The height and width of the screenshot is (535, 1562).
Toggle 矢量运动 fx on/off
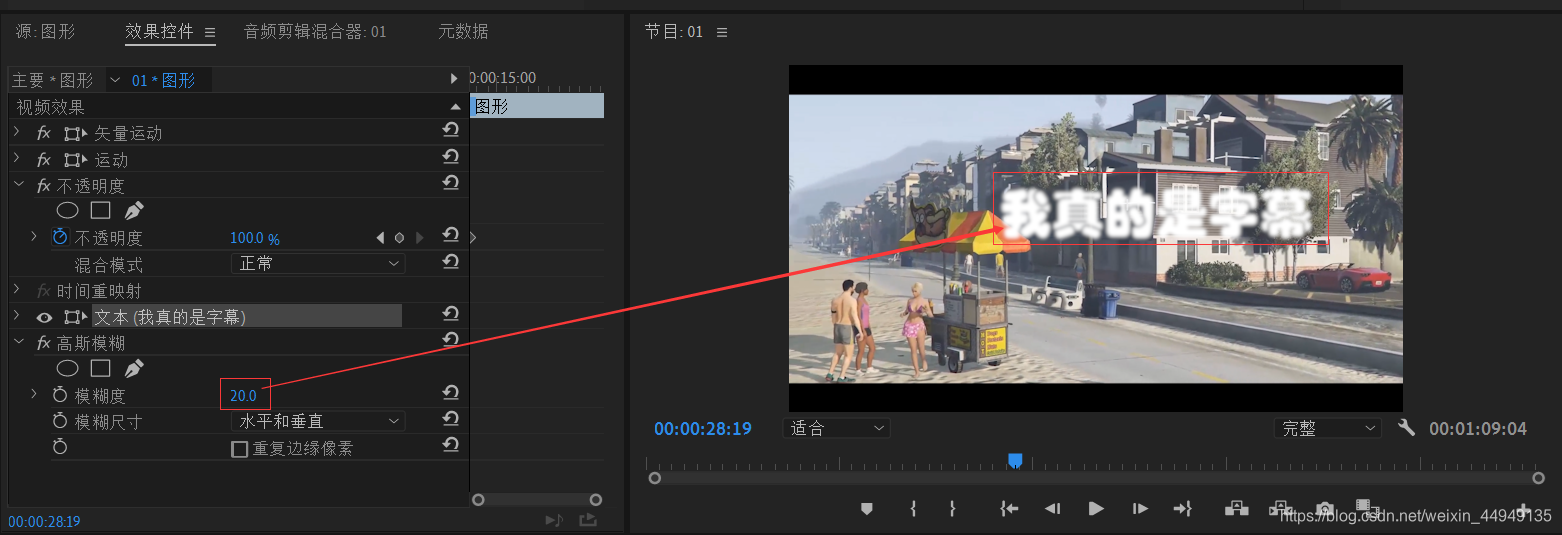[x=43, y=133]
